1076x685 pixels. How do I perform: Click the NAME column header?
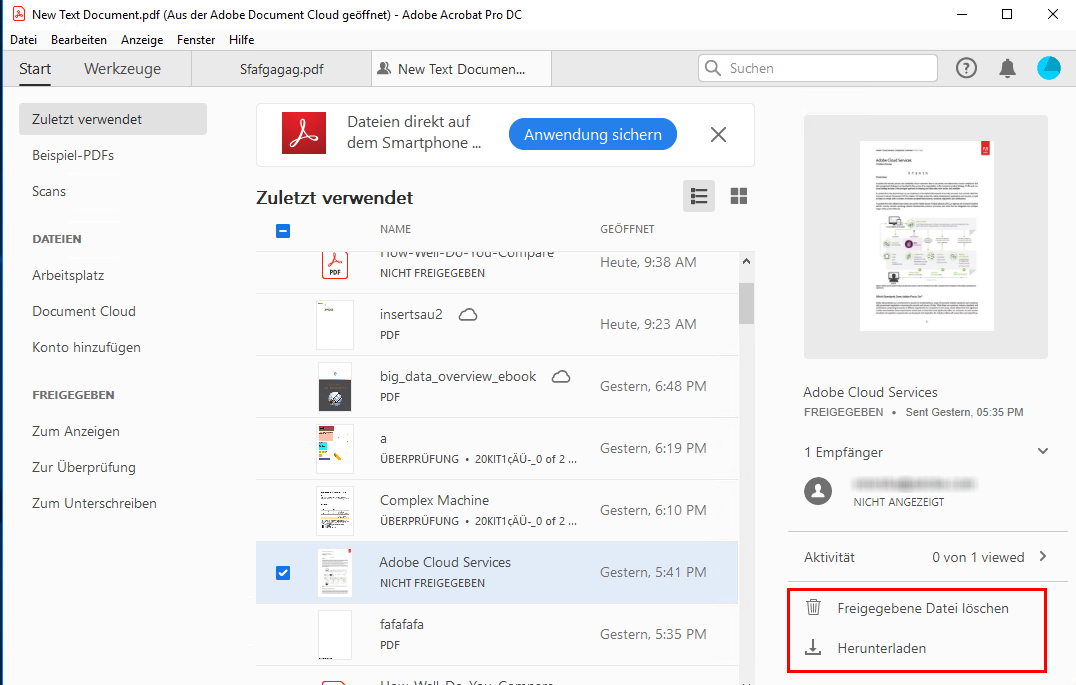click(x=395, y=229)
